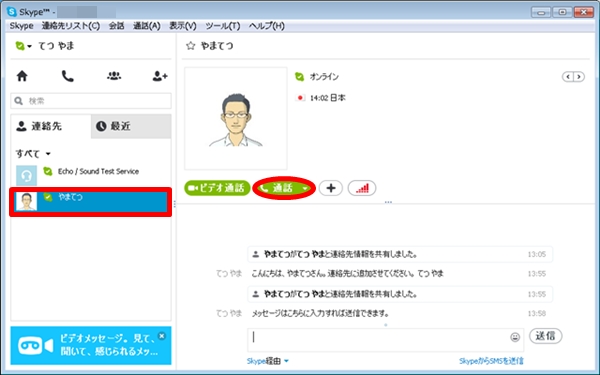Image resolution: width=600 pixels, height=375 pixels.
Task: Start a ビデオ通話 video call
Action: pyautogui.click(x=217, y=188)
